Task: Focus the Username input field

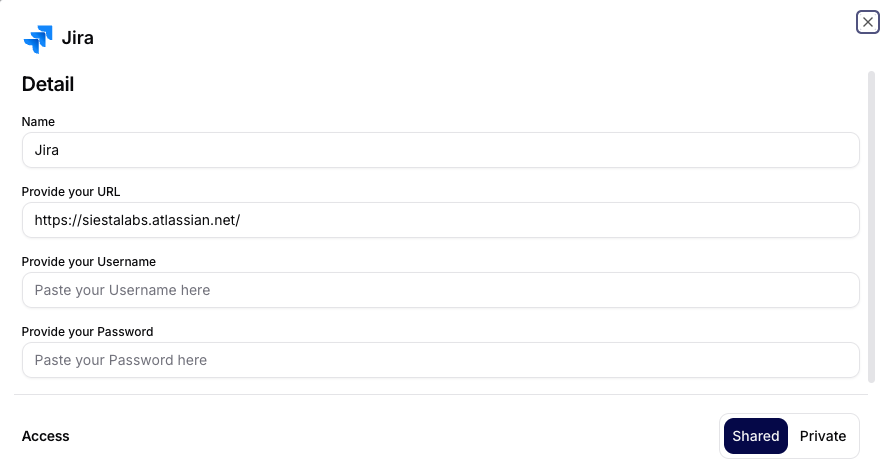Action: coord(440,290)
